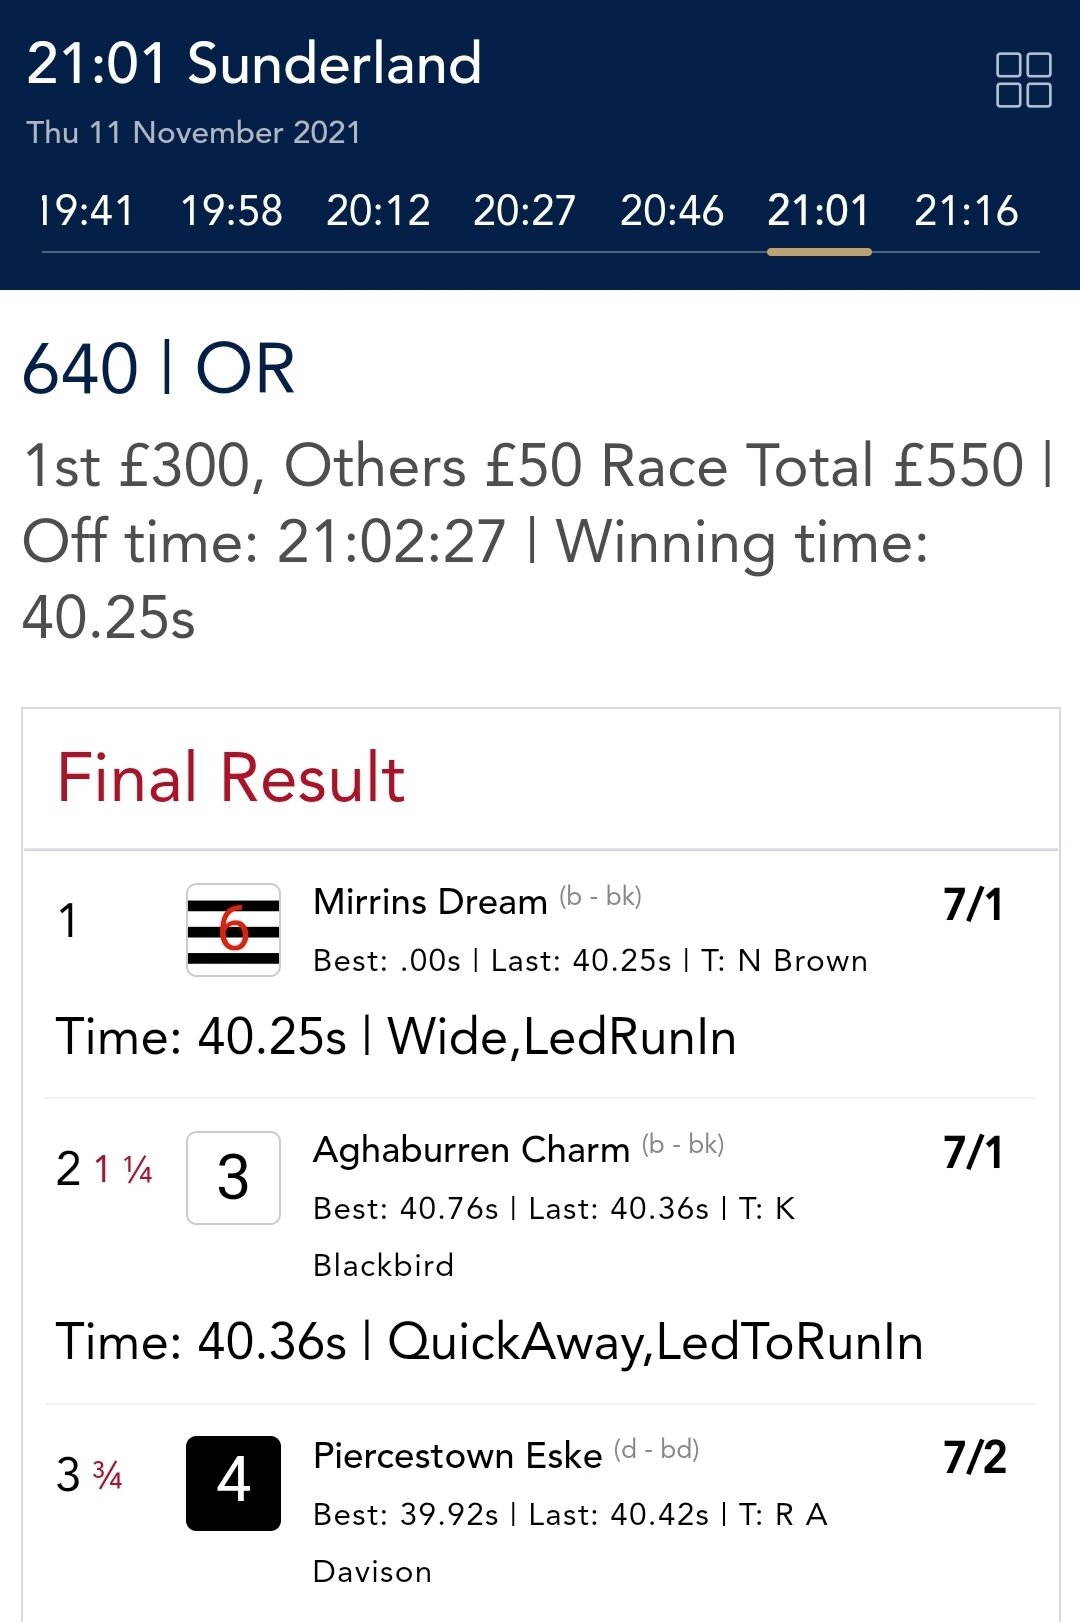Open Aghaburren Charm greyhound details
The height and width of the screenshot is (1622, 1080).
pyautogui.click(x=471, y=1150)
